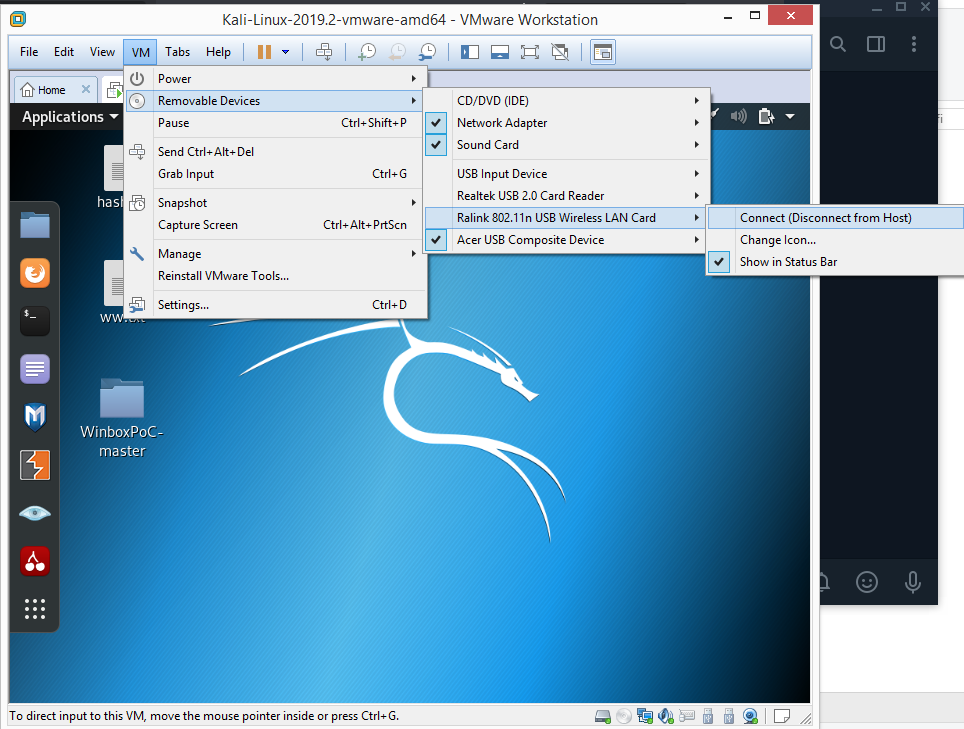Image resolution: width=964 pixels, height=729 pixels.
Task: Open Terminal from Kali dock
Action: [34, 321]
